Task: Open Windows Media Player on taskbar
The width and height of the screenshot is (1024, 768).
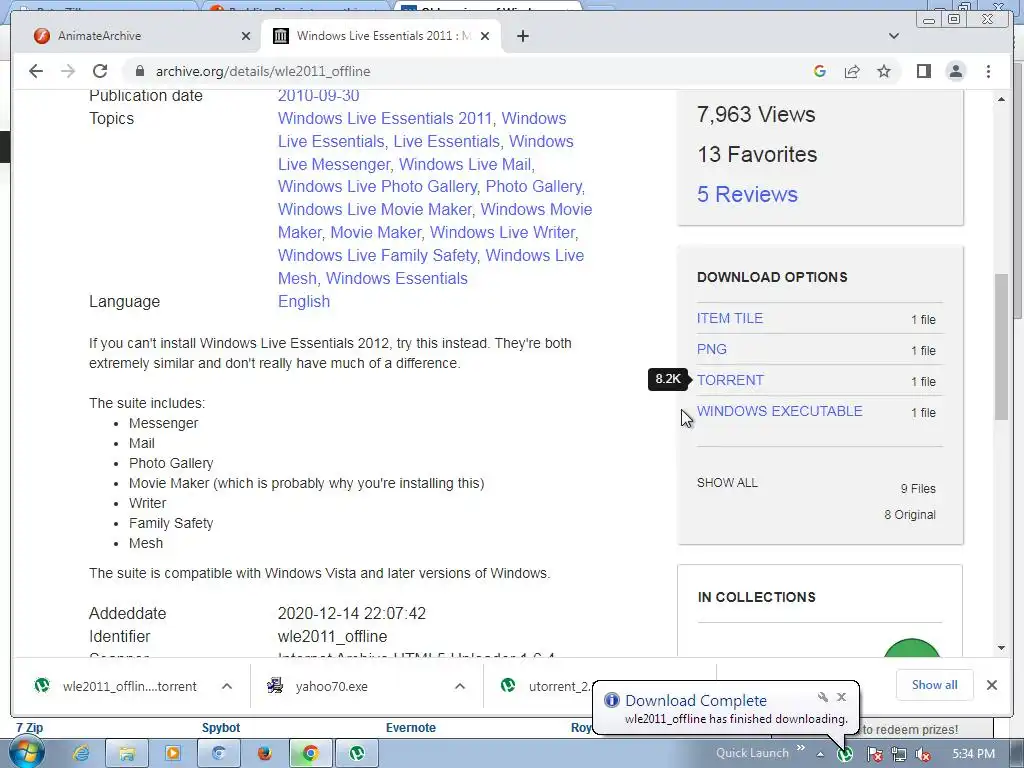Action: (172, 754)
